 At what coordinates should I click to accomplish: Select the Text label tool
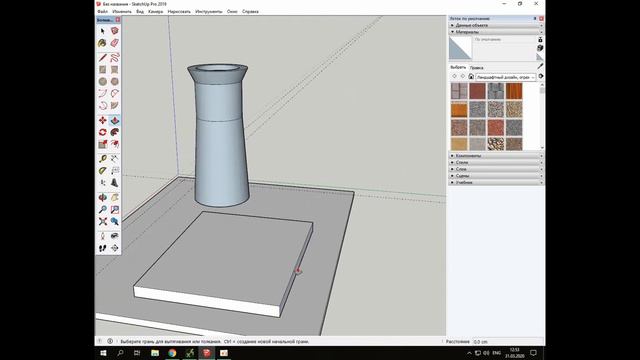pos(115,170)
